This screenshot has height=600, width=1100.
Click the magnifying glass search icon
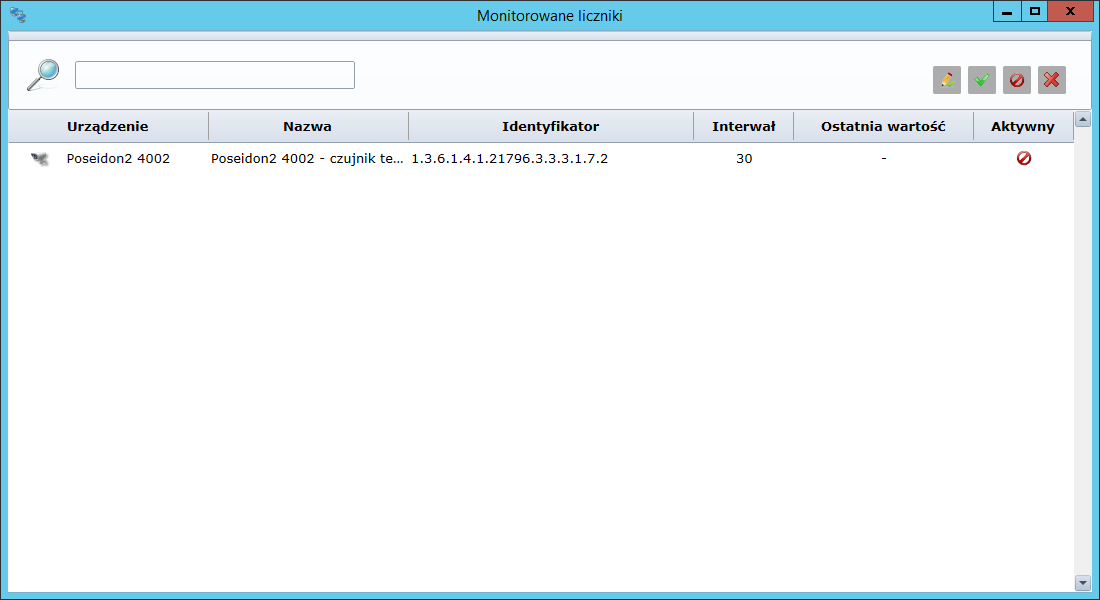(x=42, y=75)
